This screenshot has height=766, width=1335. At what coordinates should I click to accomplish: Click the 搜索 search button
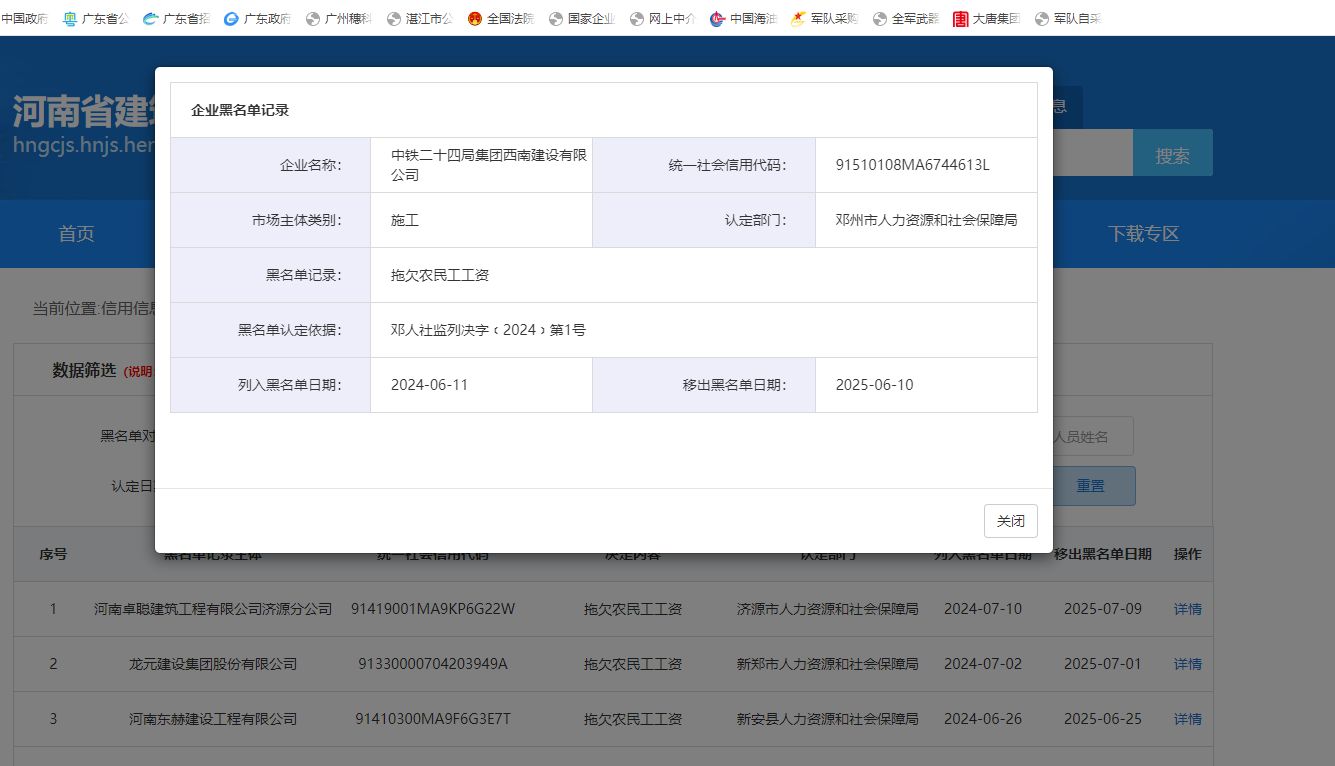click(1173, 154)
